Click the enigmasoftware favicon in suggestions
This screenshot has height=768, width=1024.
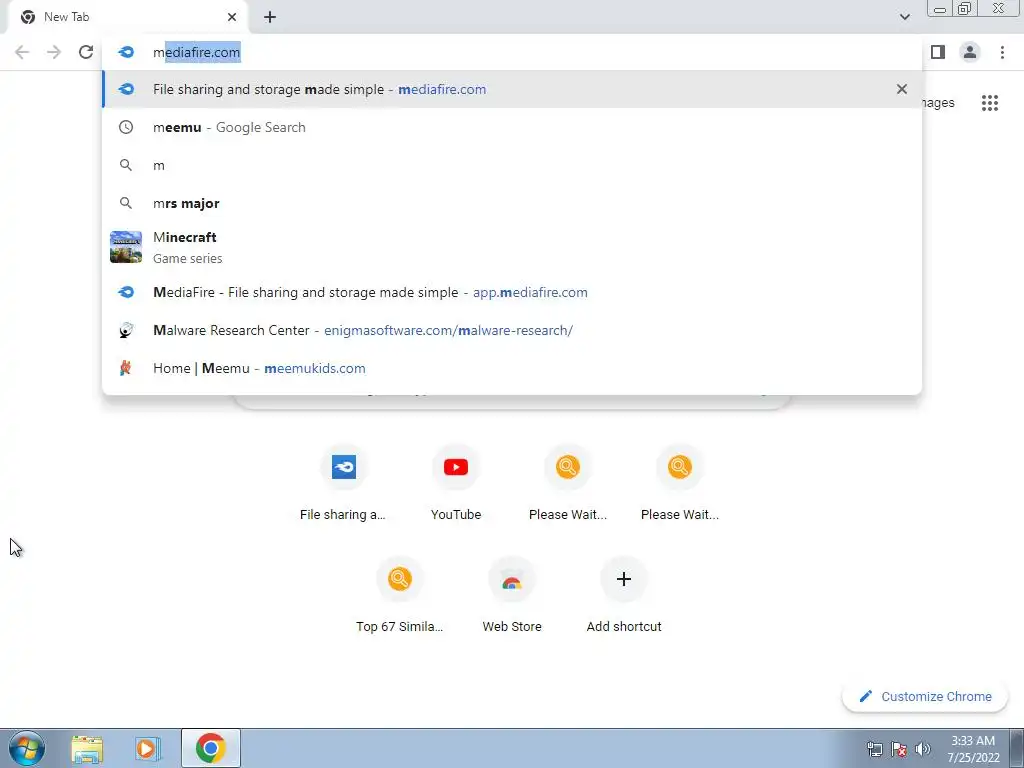[126, 330]
